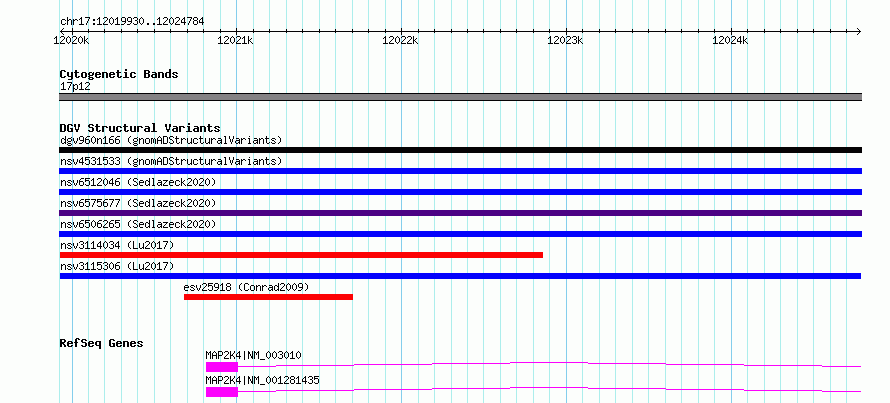Click the MAP2K4 NM_003010 magenta exon block

[x=222, y=367]
